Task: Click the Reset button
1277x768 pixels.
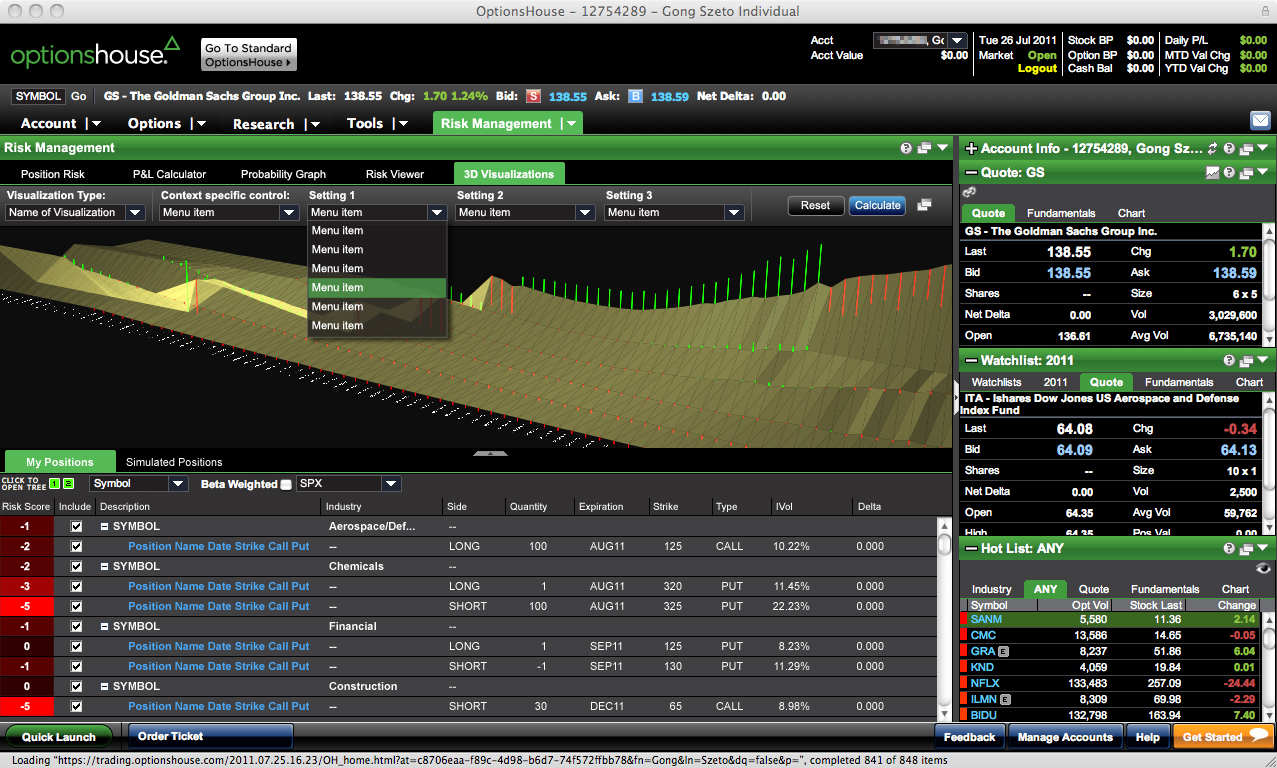Action: click(x=815, y=205)
